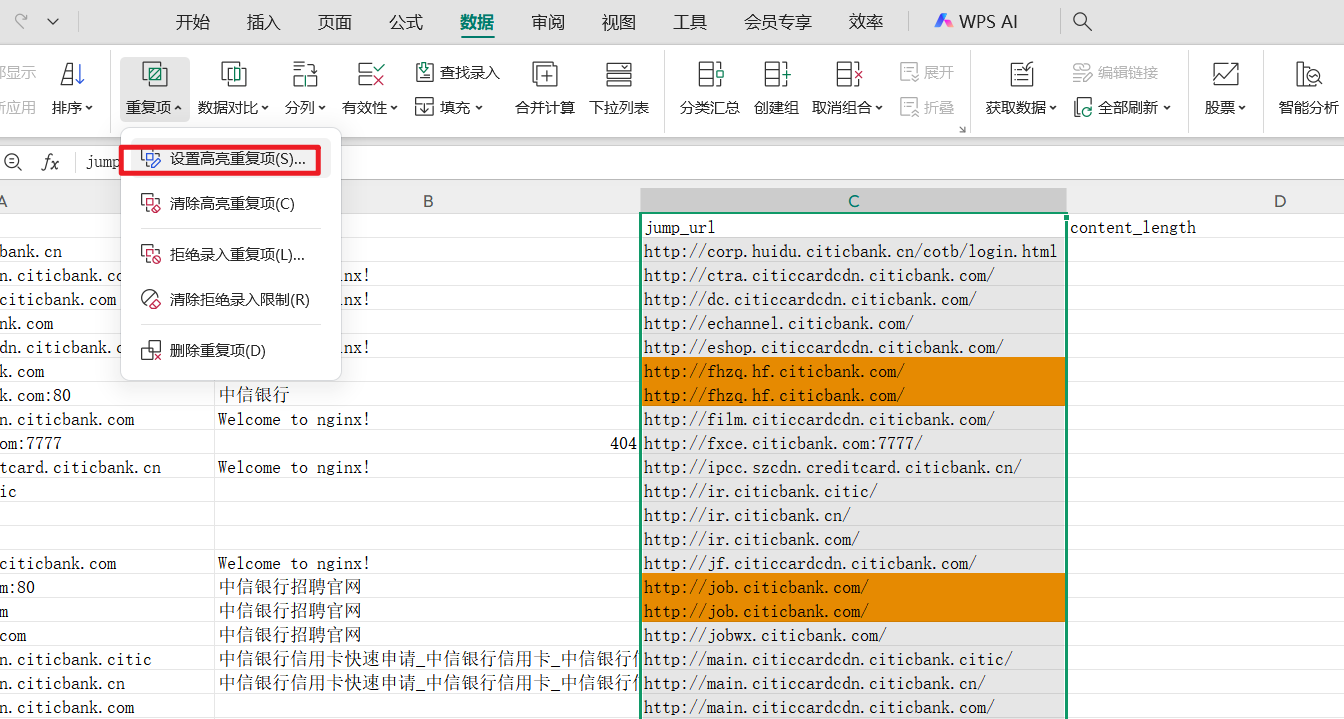
Task: Click the fx insert function icon
Action: click(50, 162)
